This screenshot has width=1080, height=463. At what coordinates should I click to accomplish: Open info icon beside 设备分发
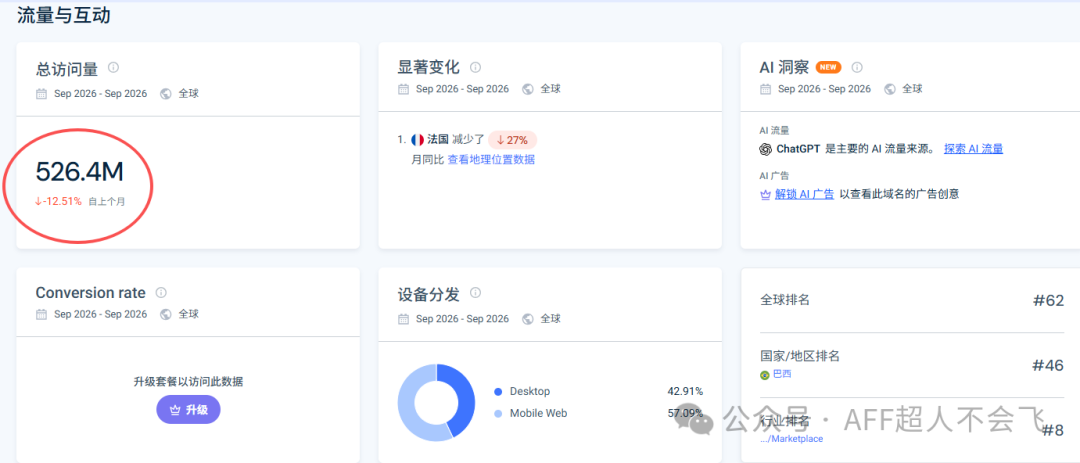click(x=475, y=293)
